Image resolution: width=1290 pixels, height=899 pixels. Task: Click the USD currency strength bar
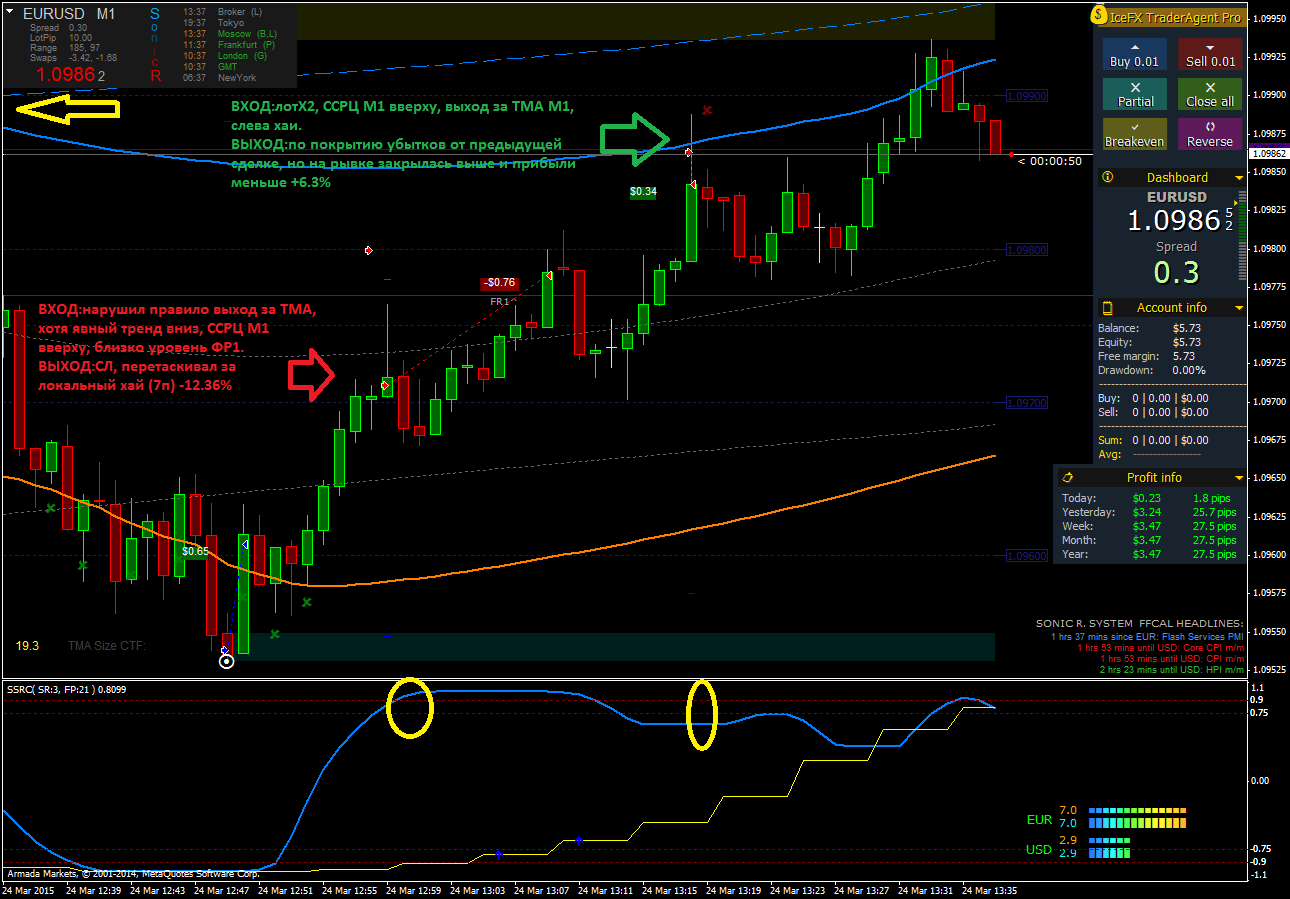pyautogui.click(x=1110, y=847)
